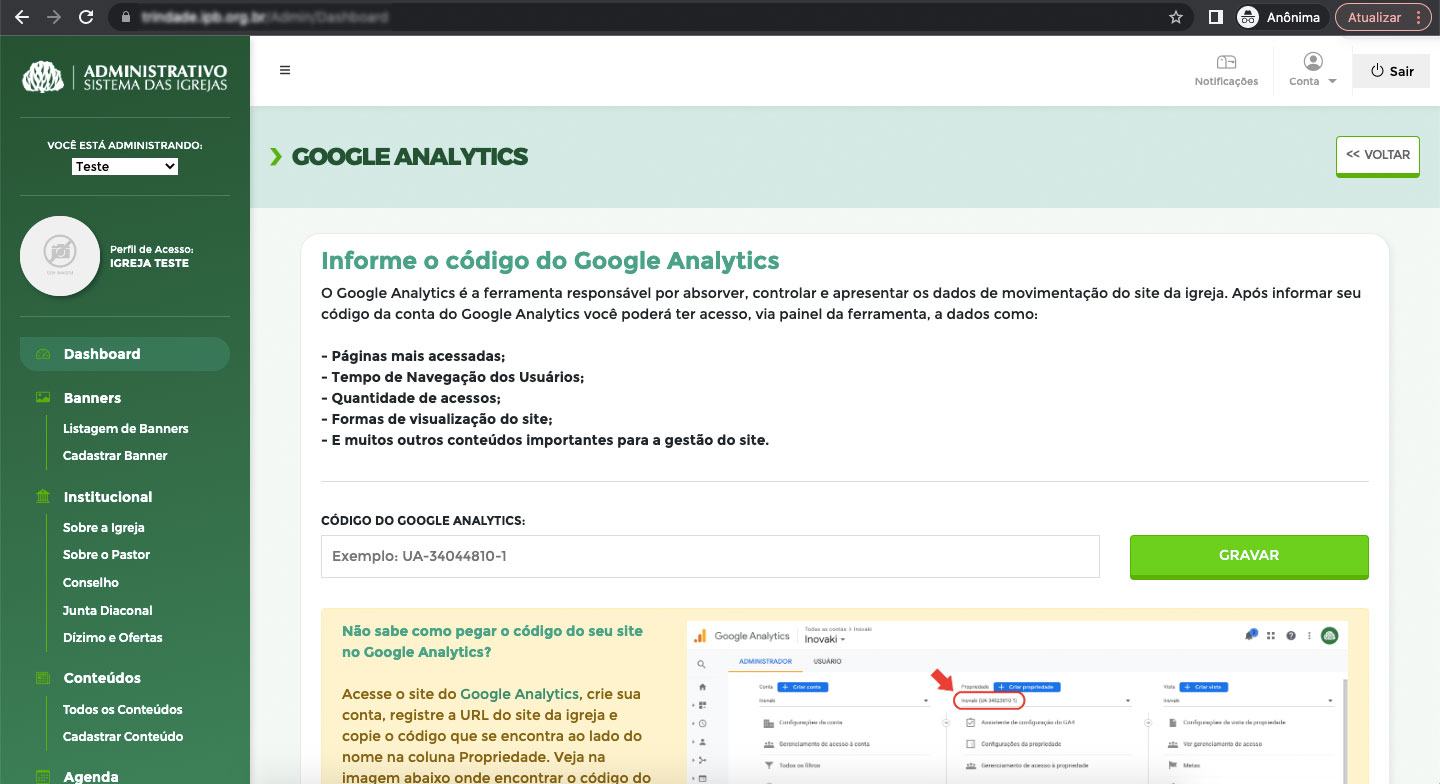Click the browser reload icon

pyautogui.click(x=86, y=17)
